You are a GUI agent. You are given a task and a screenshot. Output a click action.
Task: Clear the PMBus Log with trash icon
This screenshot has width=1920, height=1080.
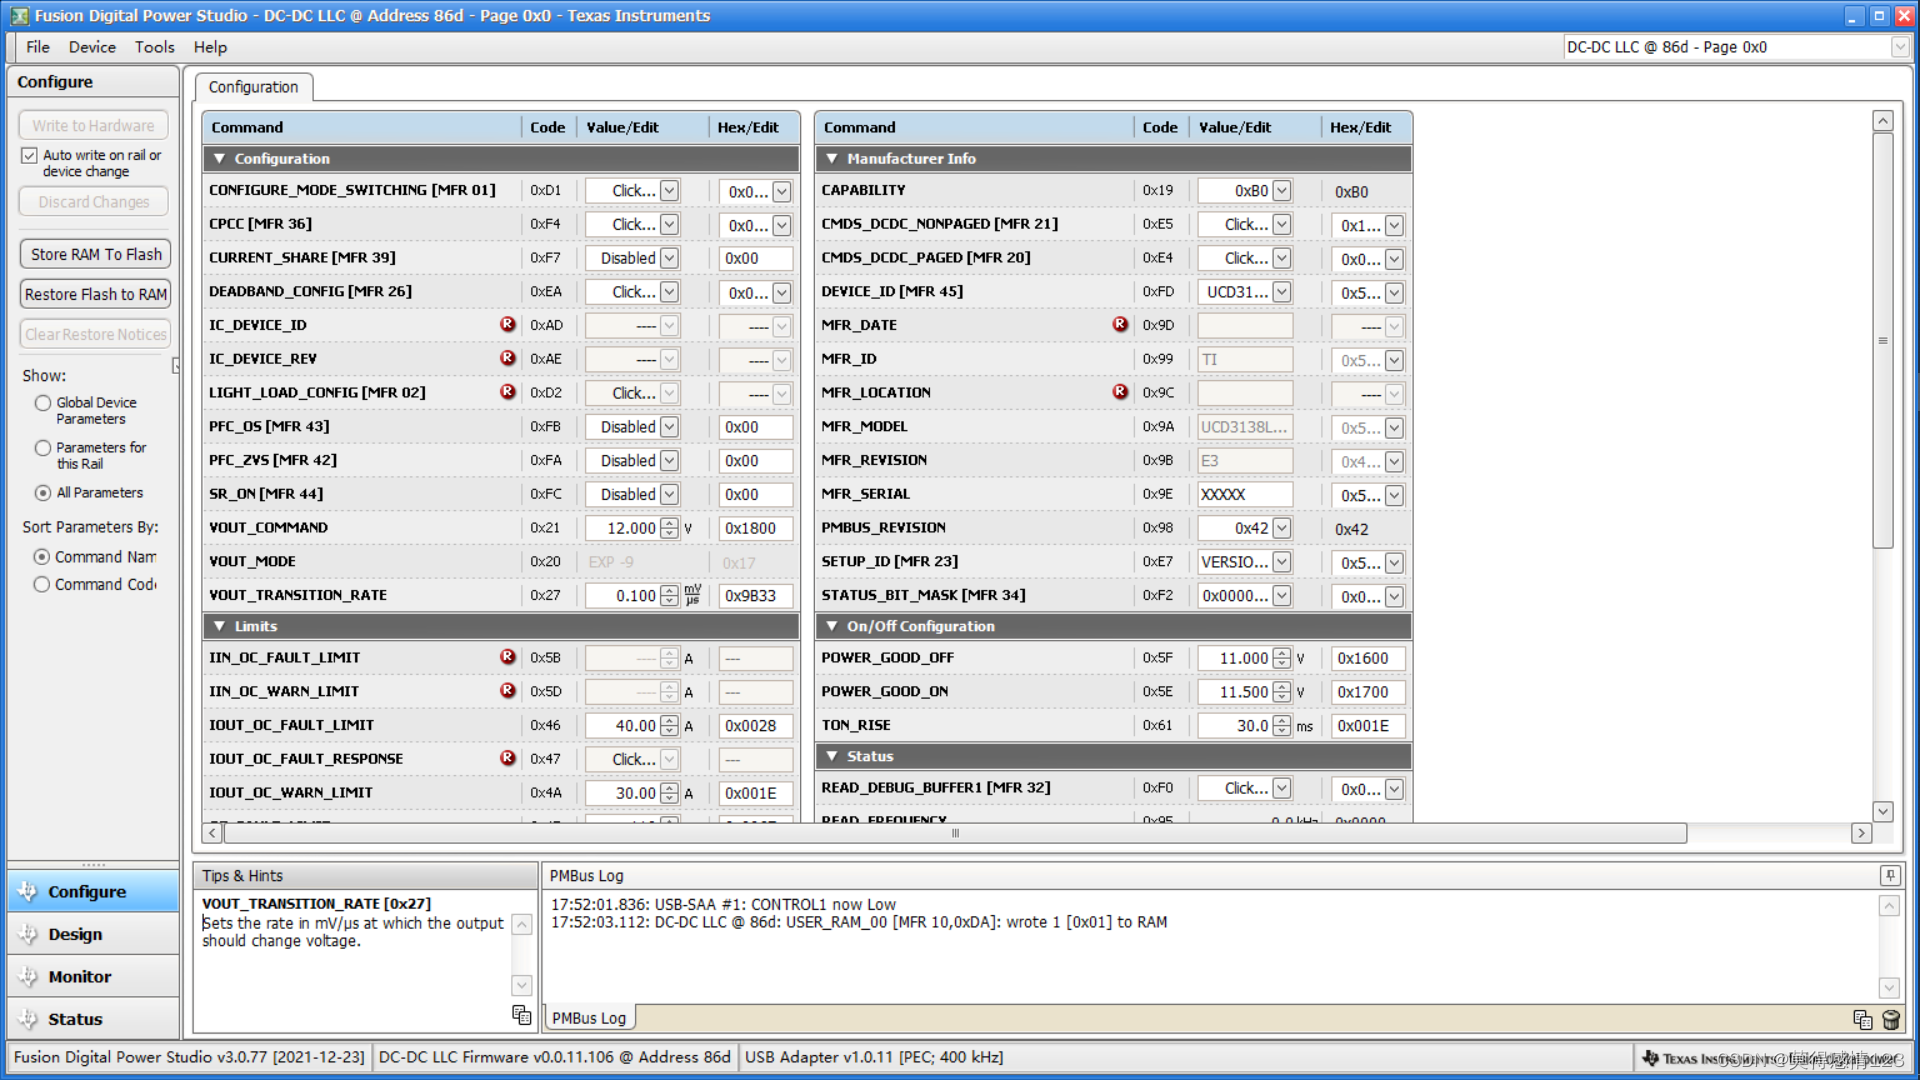(1890, 1019)
